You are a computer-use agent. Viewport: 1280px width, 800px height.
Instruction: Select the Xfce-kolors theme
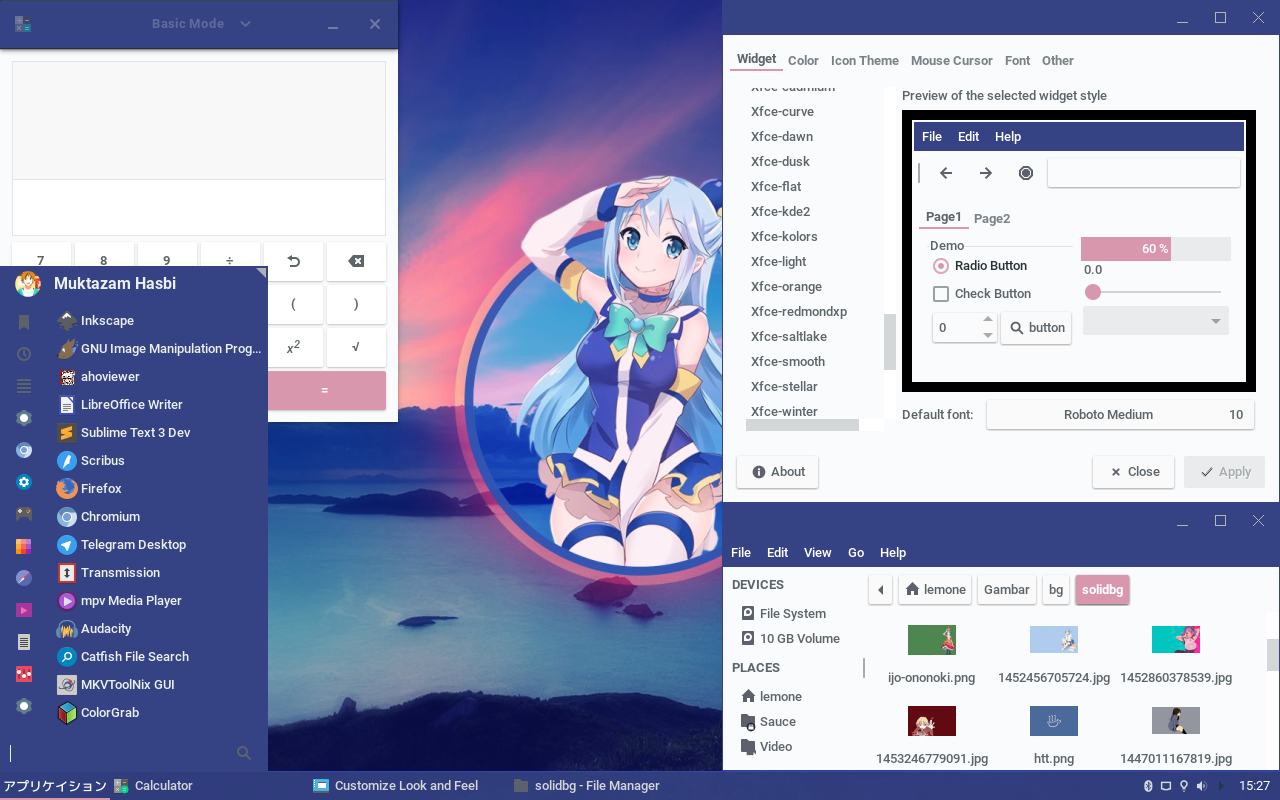784,237
